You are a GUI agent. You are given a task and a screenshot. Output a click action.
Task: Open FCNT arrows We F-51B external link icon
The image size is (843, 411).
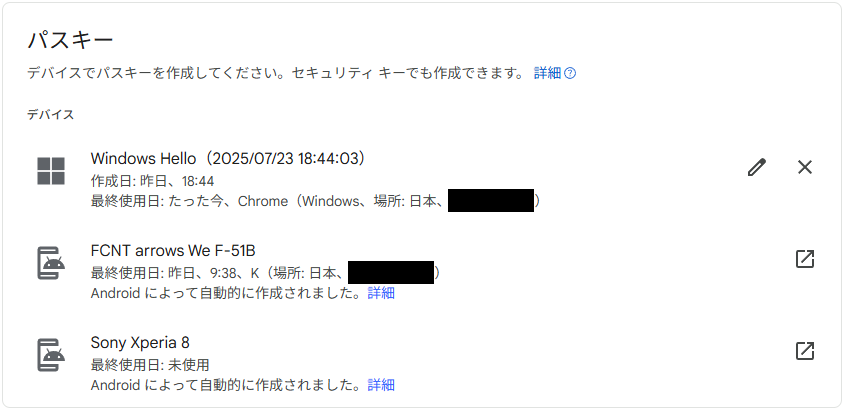coord(804,259)
